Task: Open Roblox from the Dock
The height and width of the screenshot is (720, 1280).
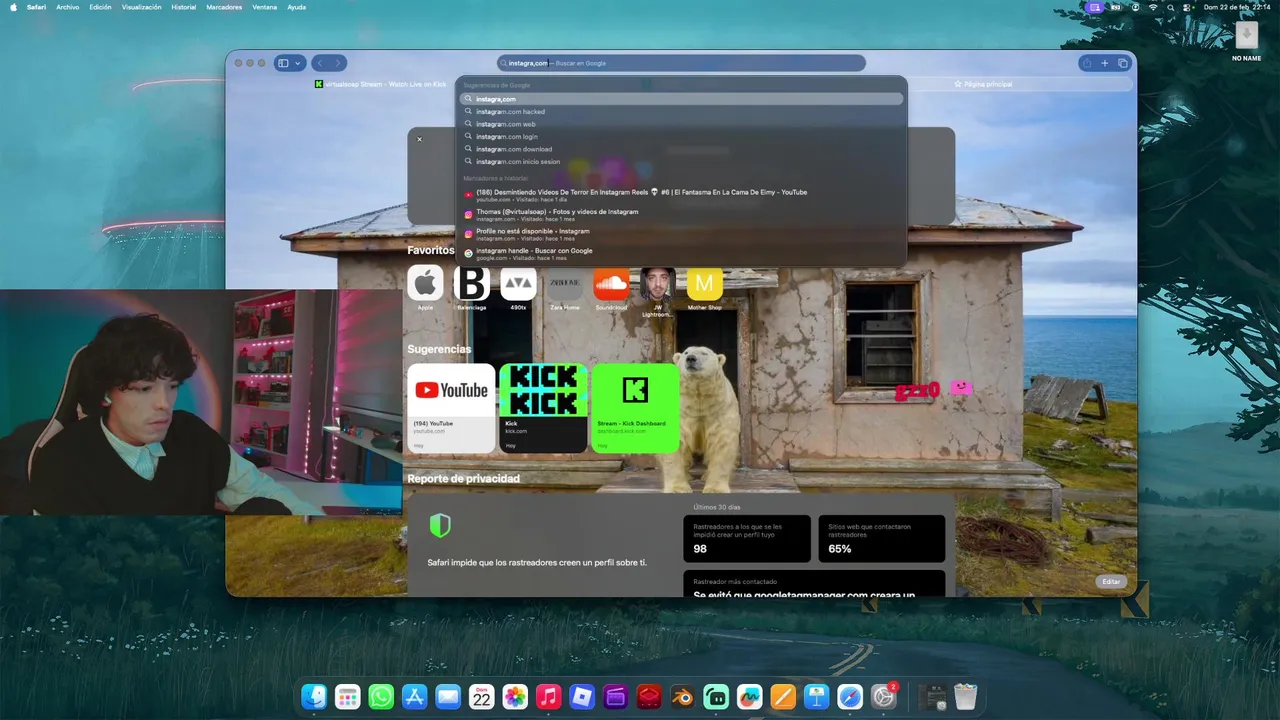Action: pyautogui.click(x=582, y=697)
